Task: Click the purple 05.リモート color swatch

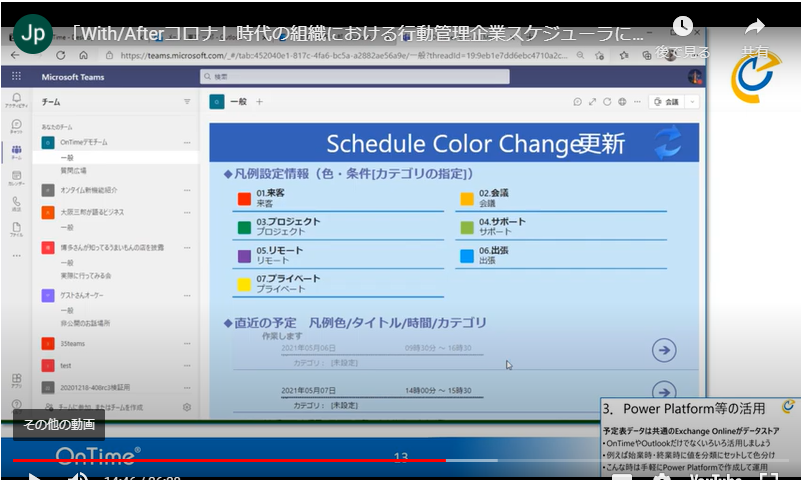Action: pyautogui.click(x=244, y=256)
